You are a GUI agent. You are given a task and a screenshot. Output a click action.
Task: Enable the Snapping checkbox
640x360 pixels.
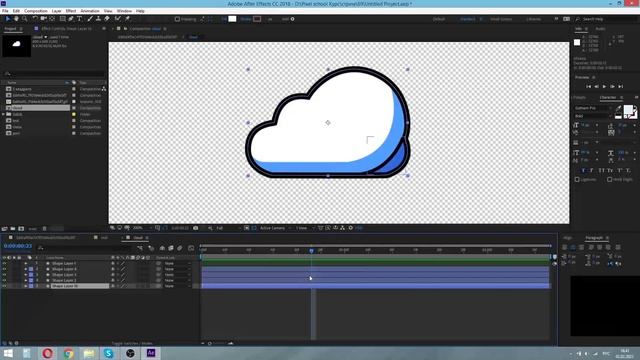click(x=177, y=19)
